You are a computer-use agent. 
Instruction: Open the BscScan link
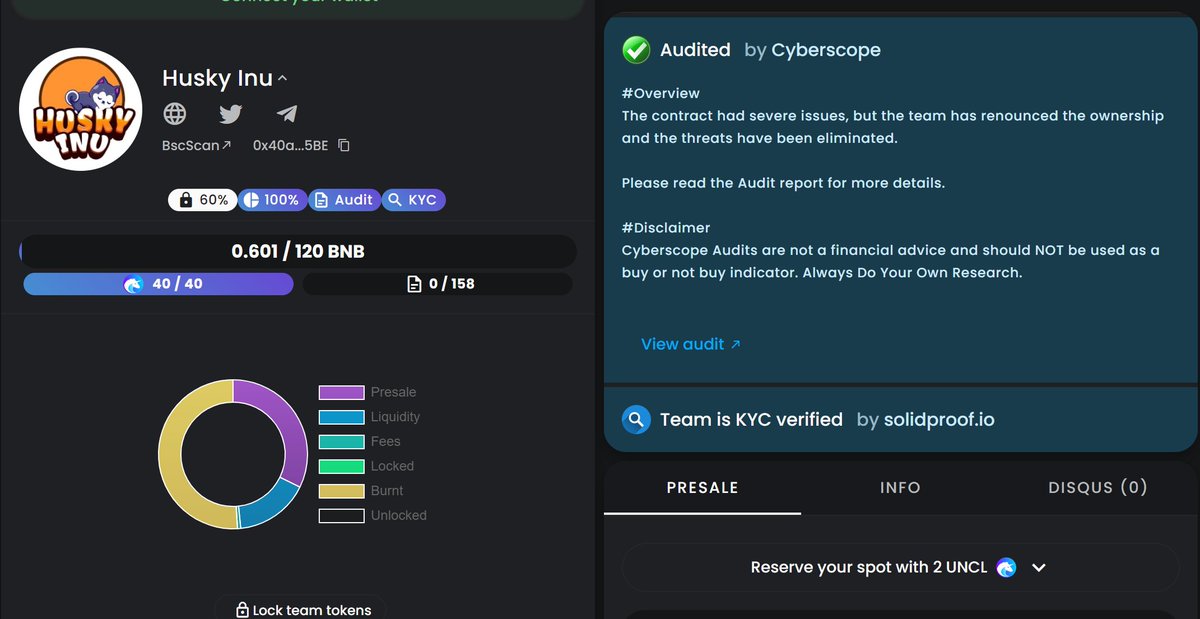(x=197, y=145)
